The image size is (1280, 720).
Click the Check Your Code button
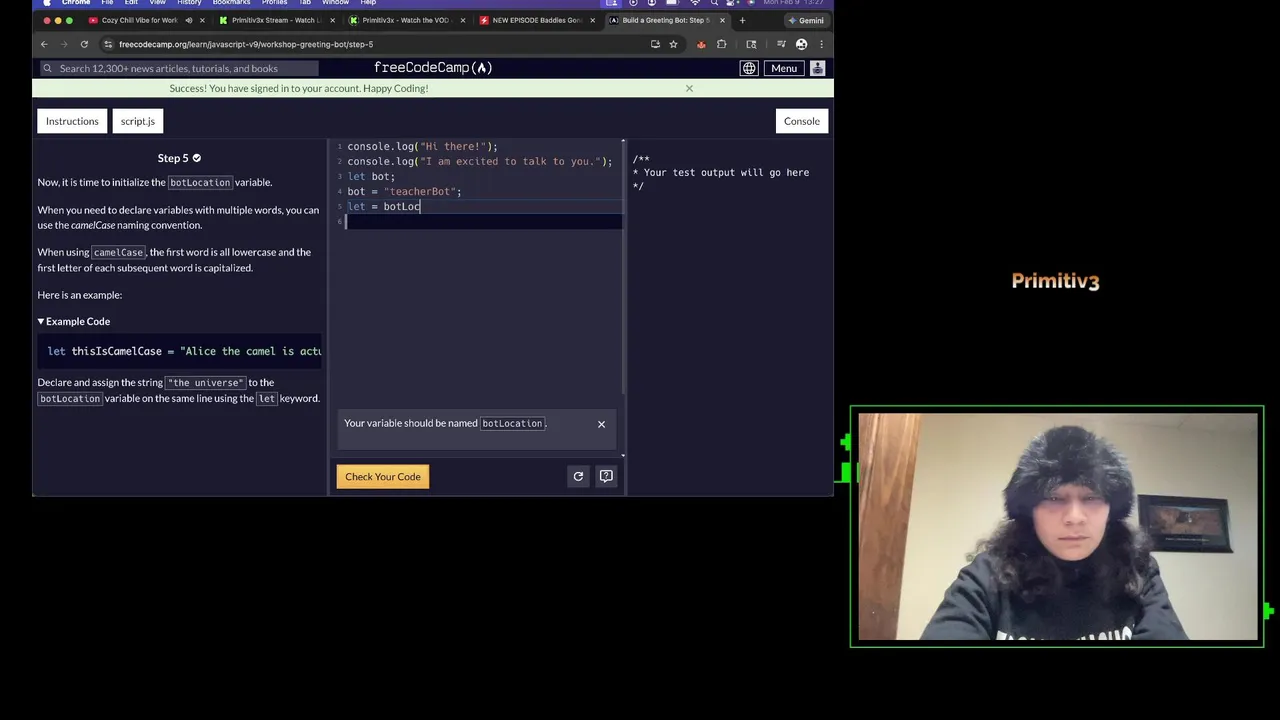point(383,476)
